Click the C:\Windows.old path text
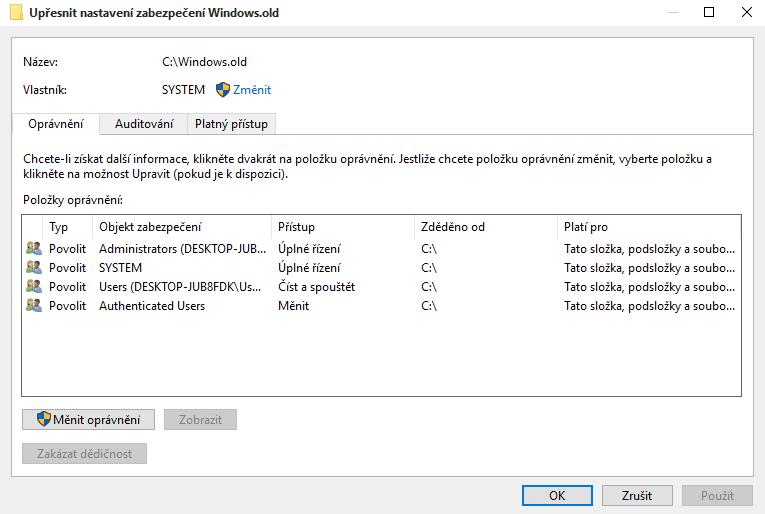This screenshot has width=765, height=514. point(204,62)
